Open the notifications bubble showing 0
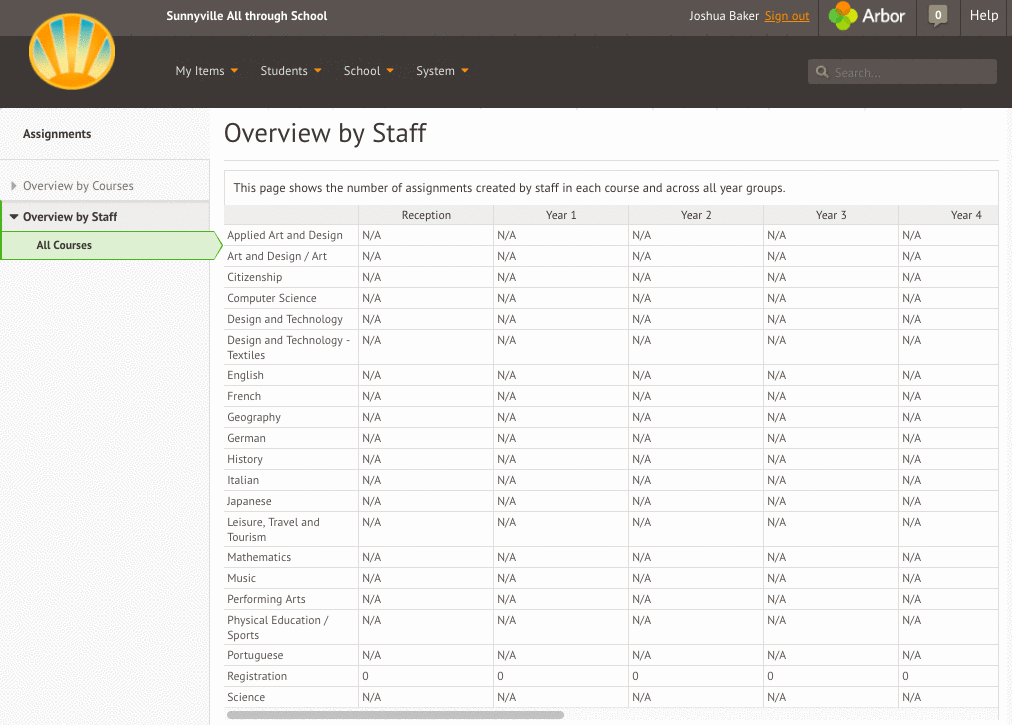The height and width of the screenshot is (725, 1012). click(938, 15)
